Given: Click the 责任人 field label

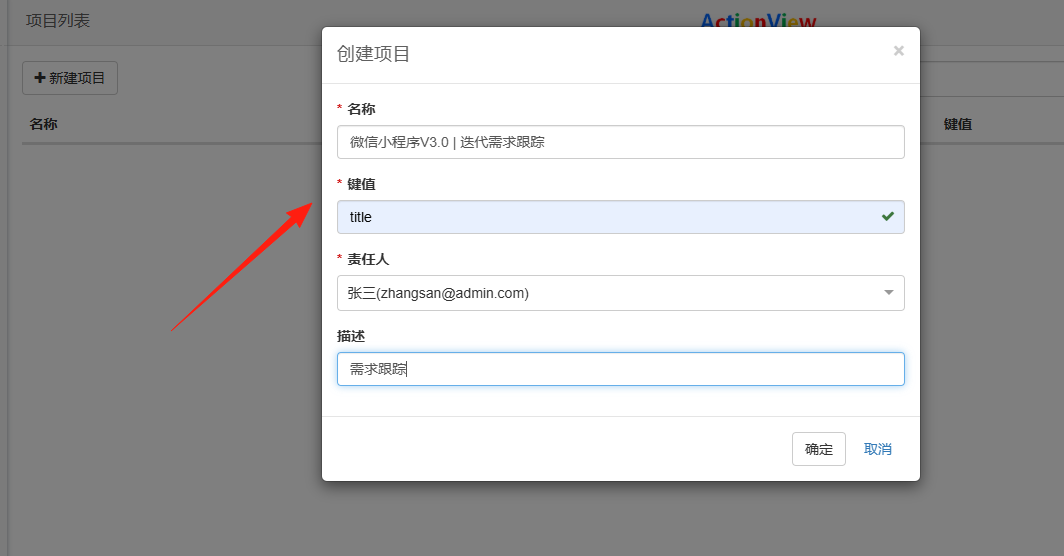Looking at the screenshot, I should [x=368, y=259].
